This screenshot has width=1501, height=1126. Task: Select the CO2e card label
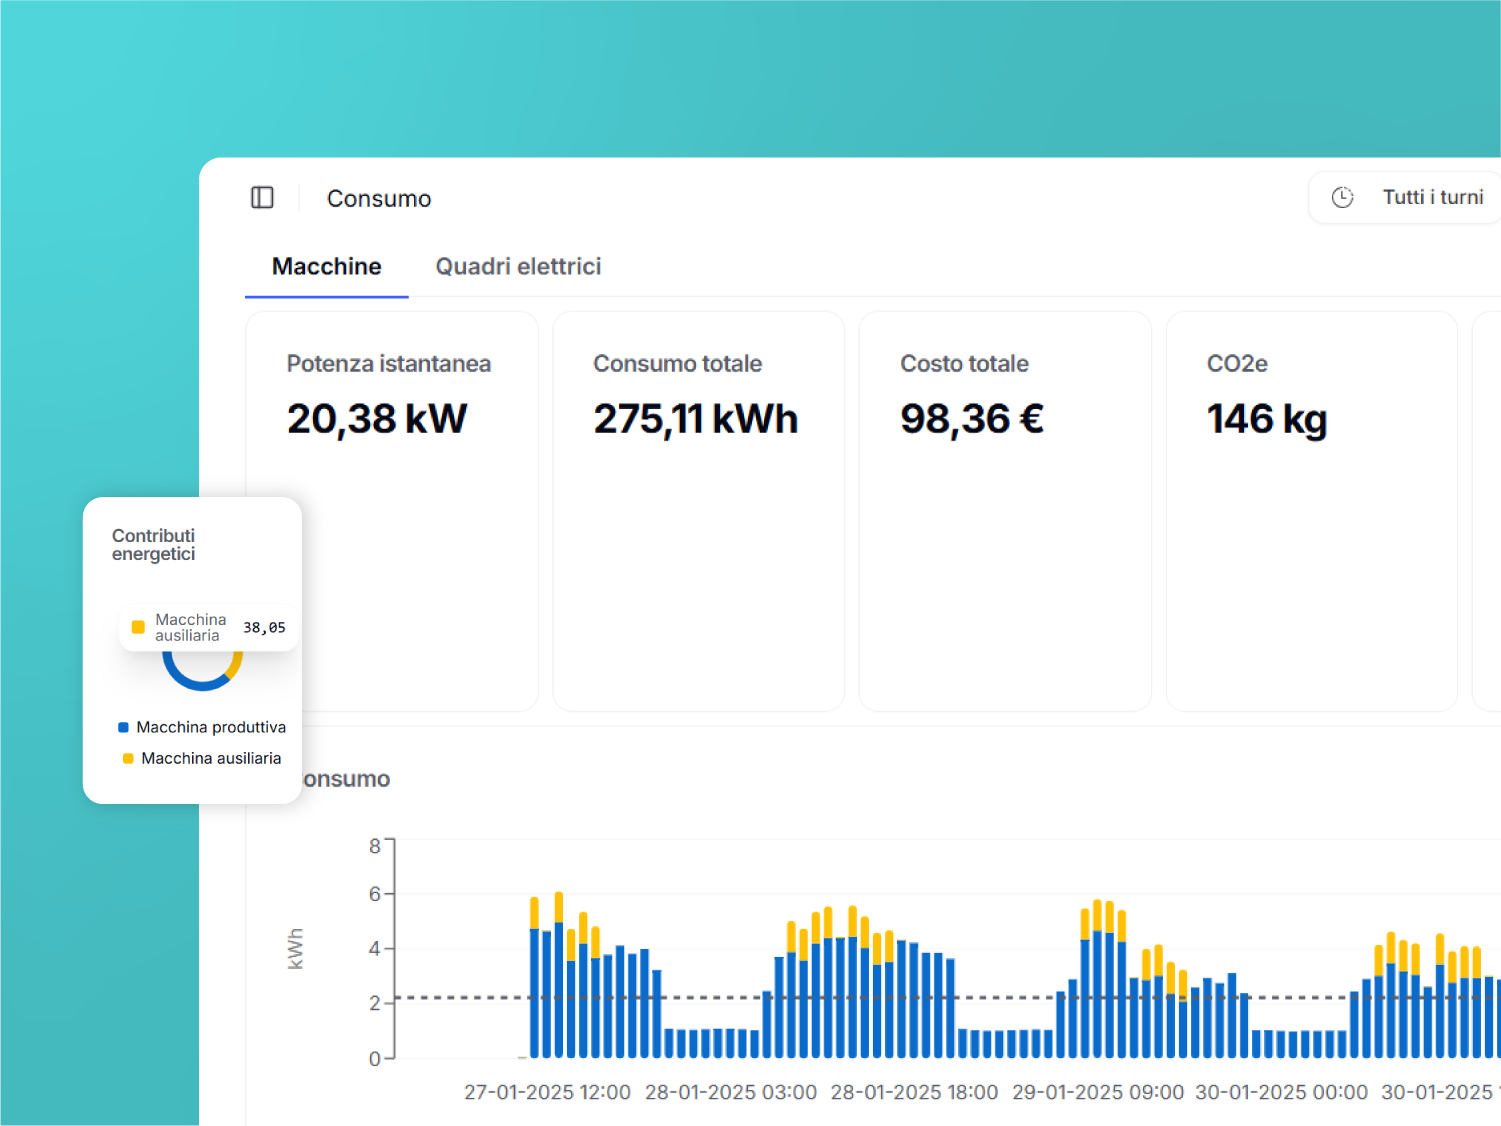[x=1237, y=364]
